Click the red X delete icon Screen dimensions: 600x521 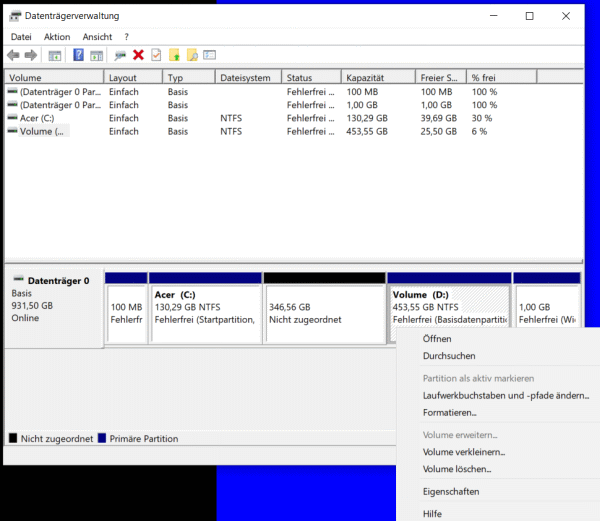pyautogui.click(x=138, y=55)
